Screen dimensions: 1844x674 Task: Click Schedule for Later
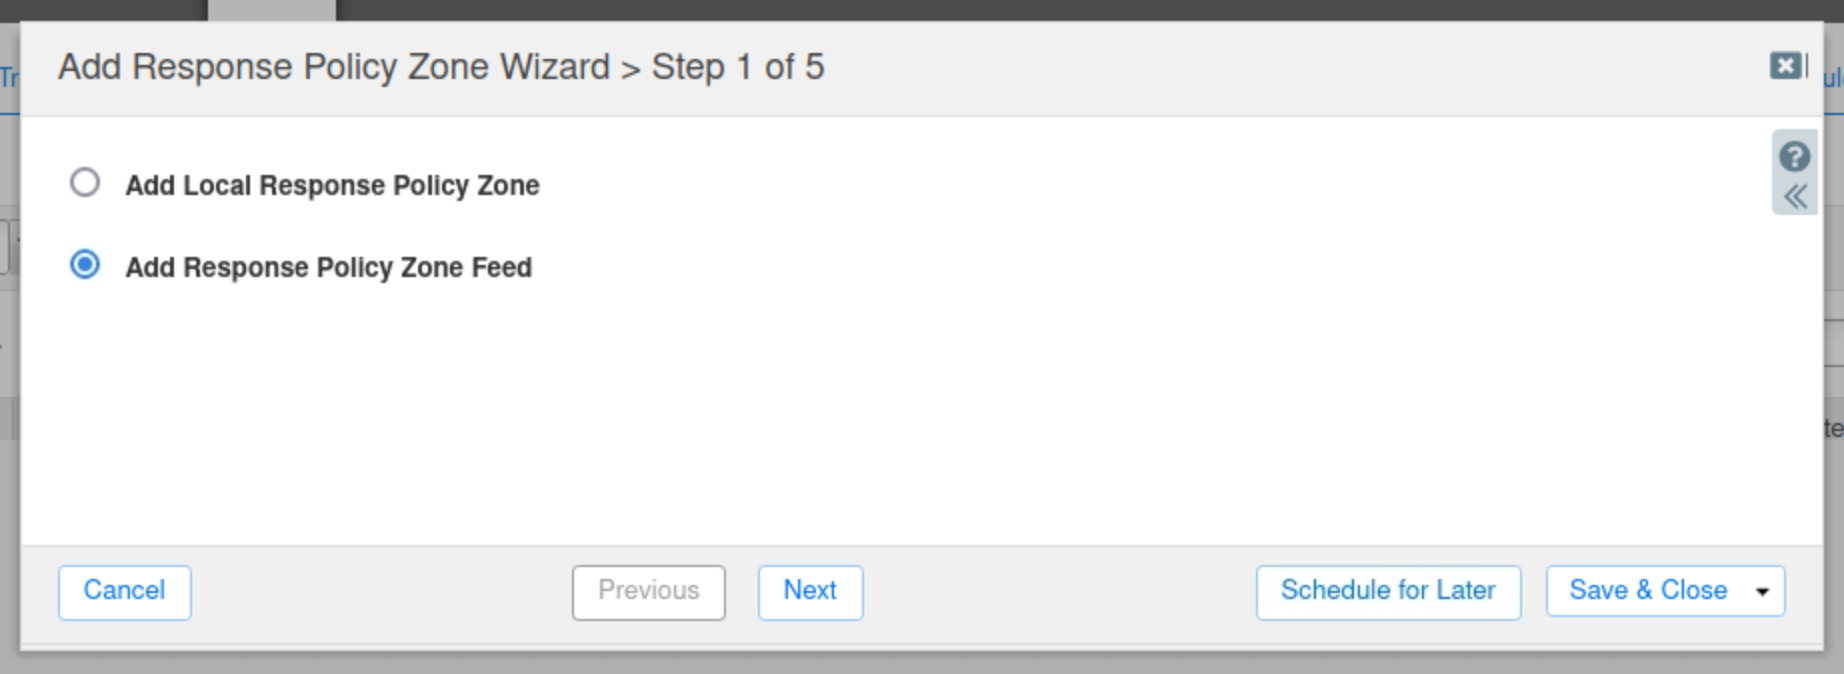click(x=1387, y=591)
